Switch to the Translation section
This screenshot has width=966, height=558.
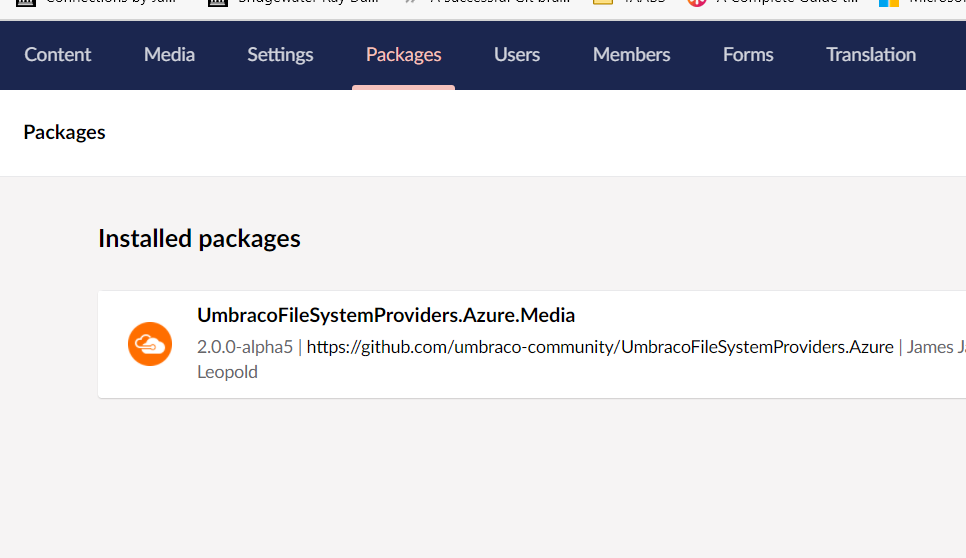pos(870,55)
